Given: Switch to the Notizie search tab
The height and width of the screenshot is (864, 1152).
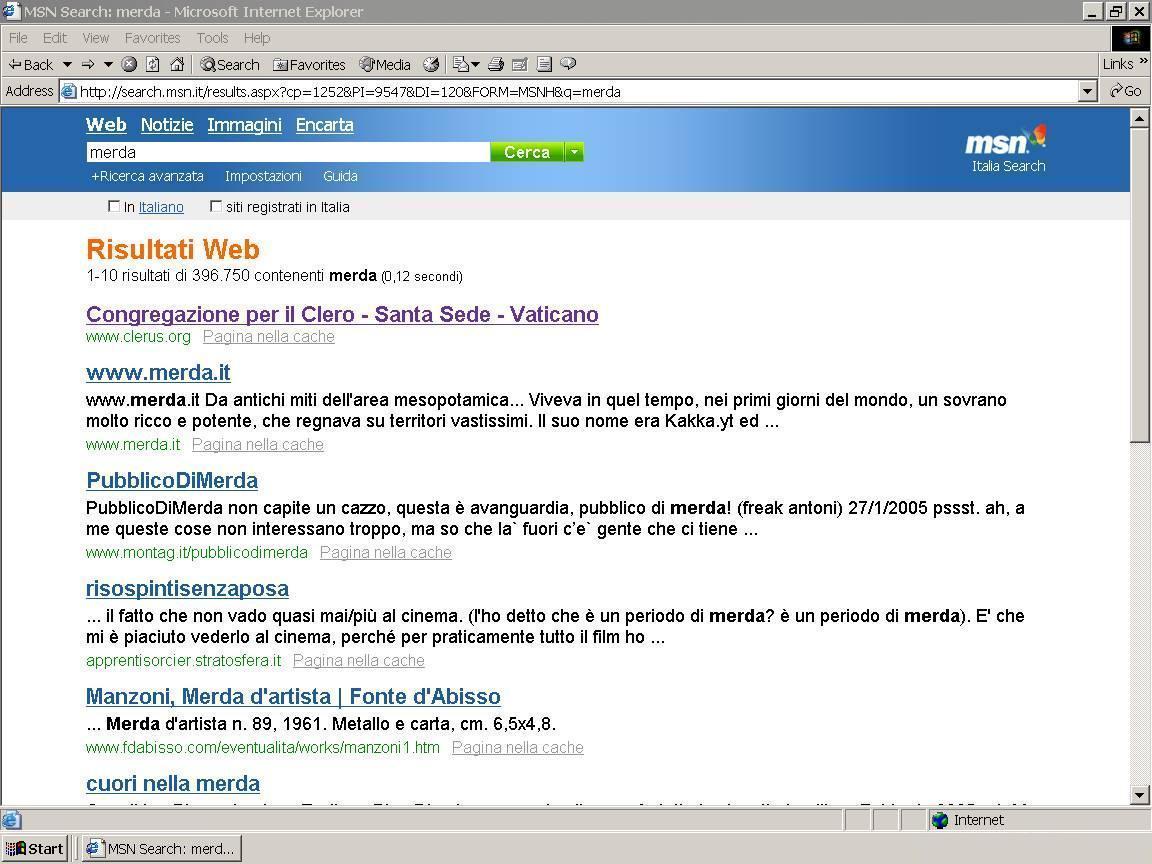Looking at the screenshot, I should pyautogui.click(x=167, y=125).
